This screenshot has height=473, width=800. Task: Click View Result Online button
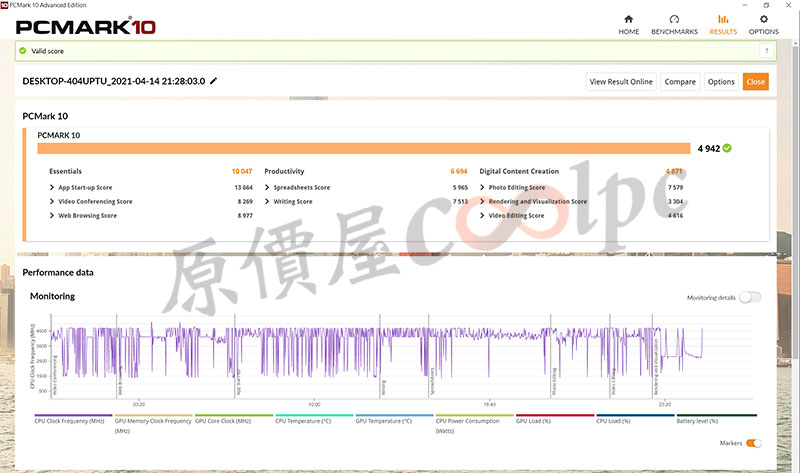coord(621,82)
